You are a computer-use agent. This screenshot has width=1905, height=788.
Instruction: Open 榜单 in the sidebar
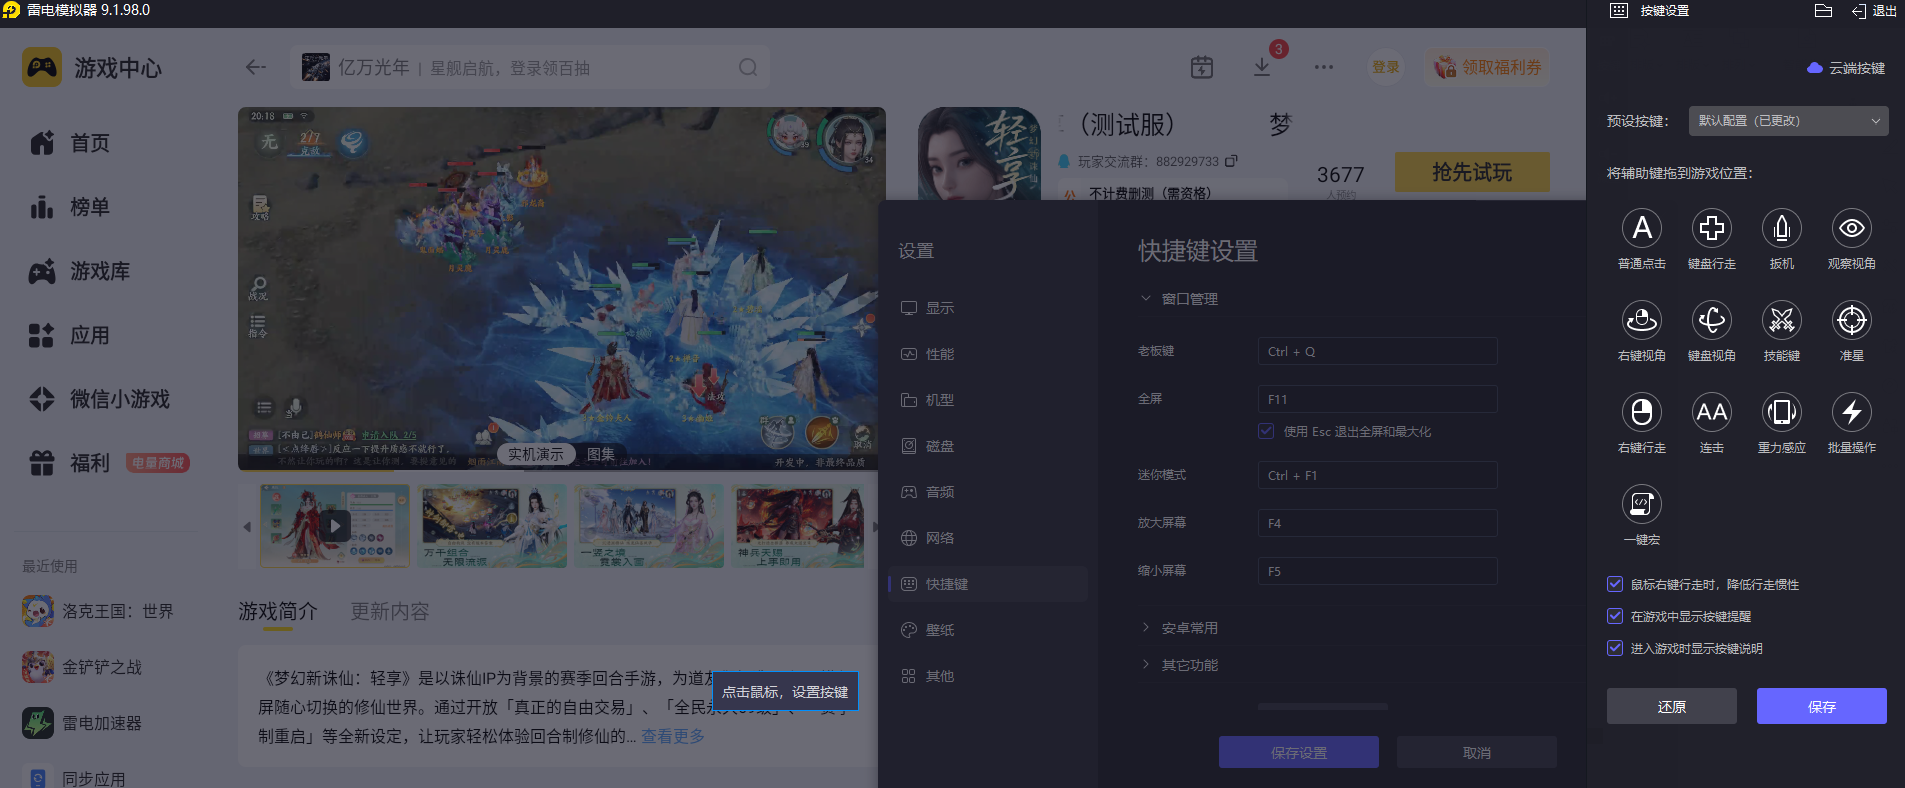click(70, 207)
